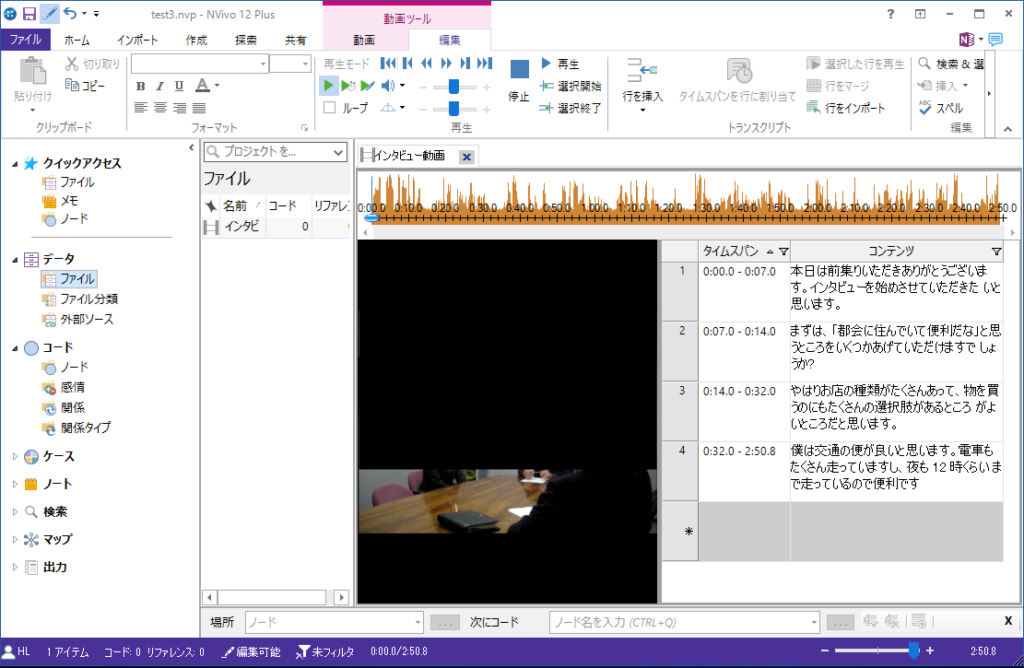
Task: Click Import Rows (行をインポート) icon
Action: 814,108
